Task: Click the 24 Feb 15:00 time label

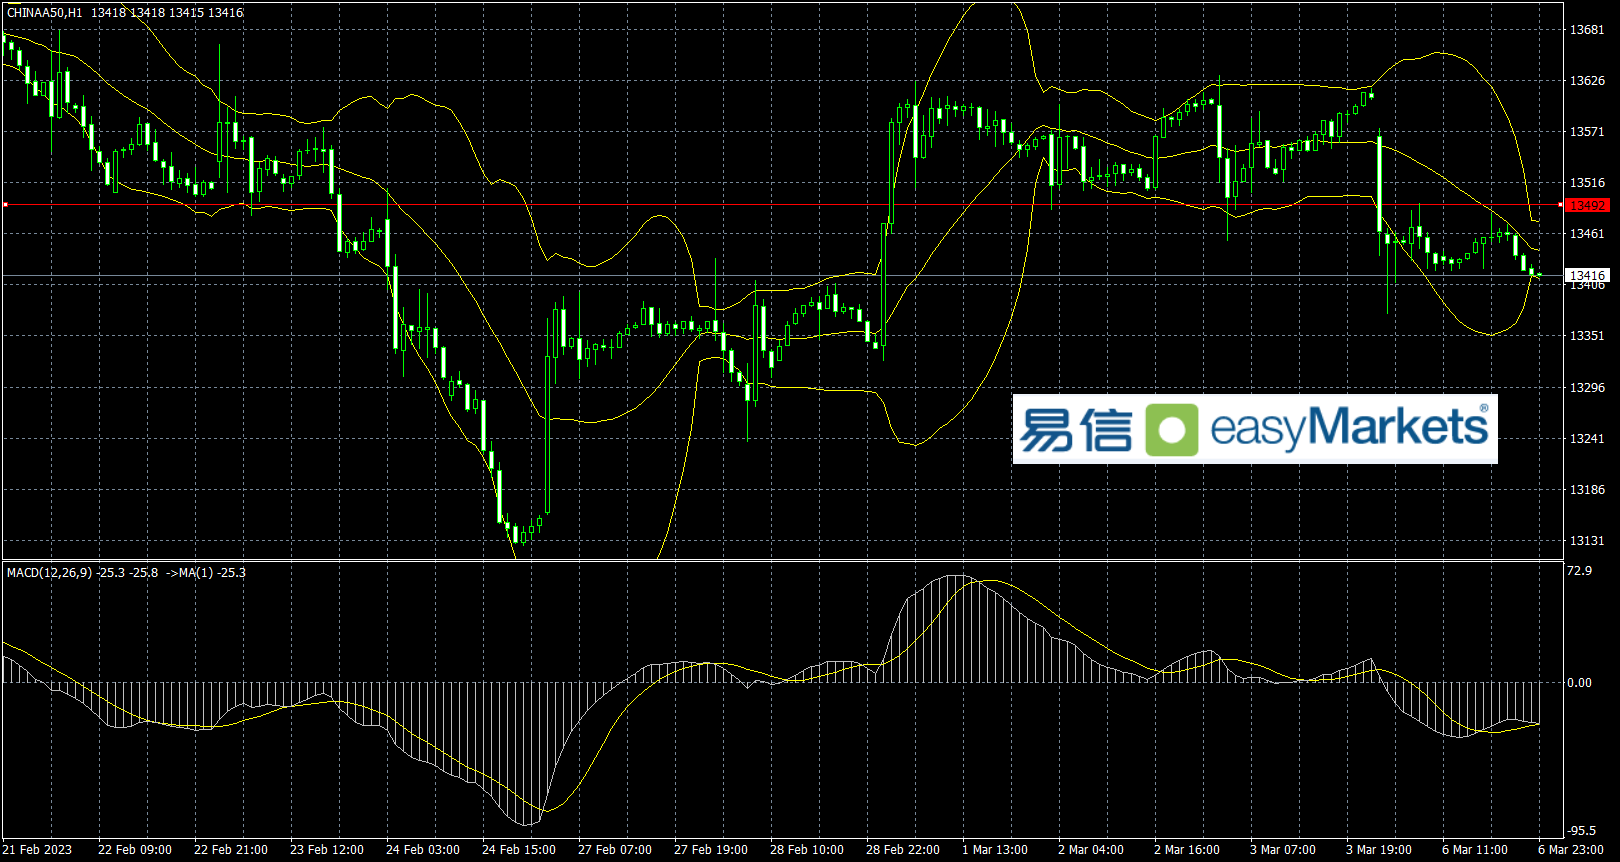Action: [x=519, y=850]
